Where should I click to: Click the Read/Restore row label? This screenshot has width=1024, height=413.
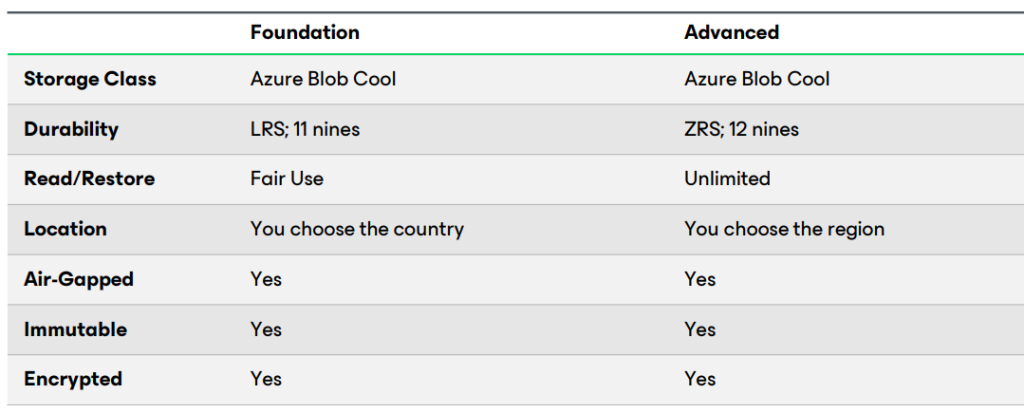coord(89,179)
